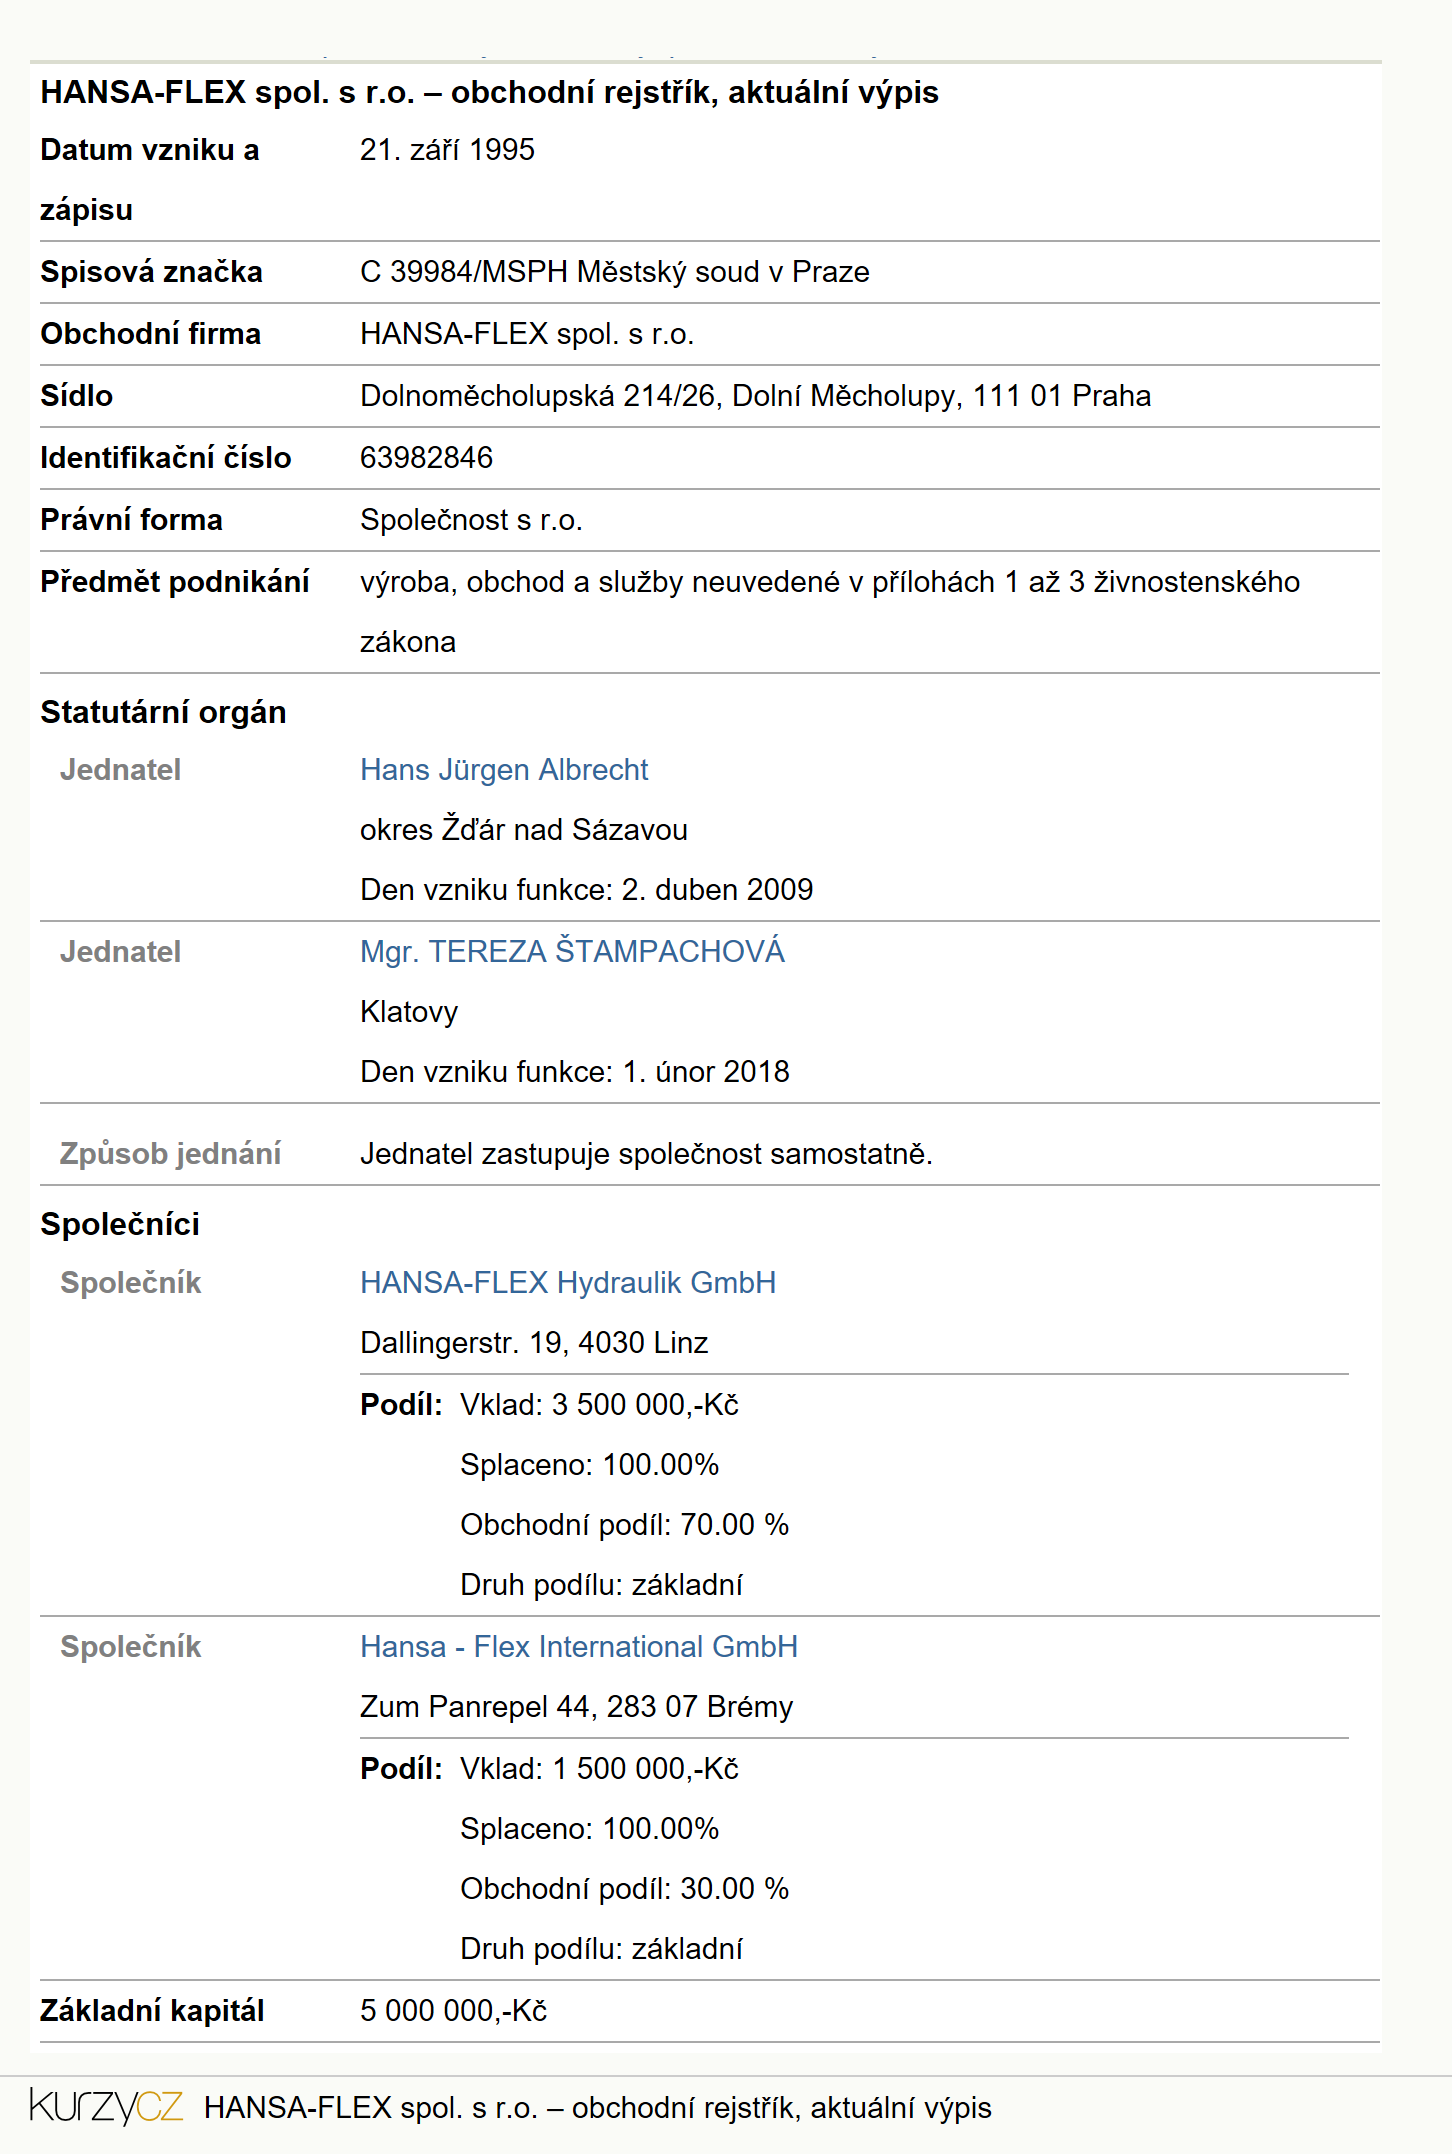Click the main page heading at top

tap(489, 93)
